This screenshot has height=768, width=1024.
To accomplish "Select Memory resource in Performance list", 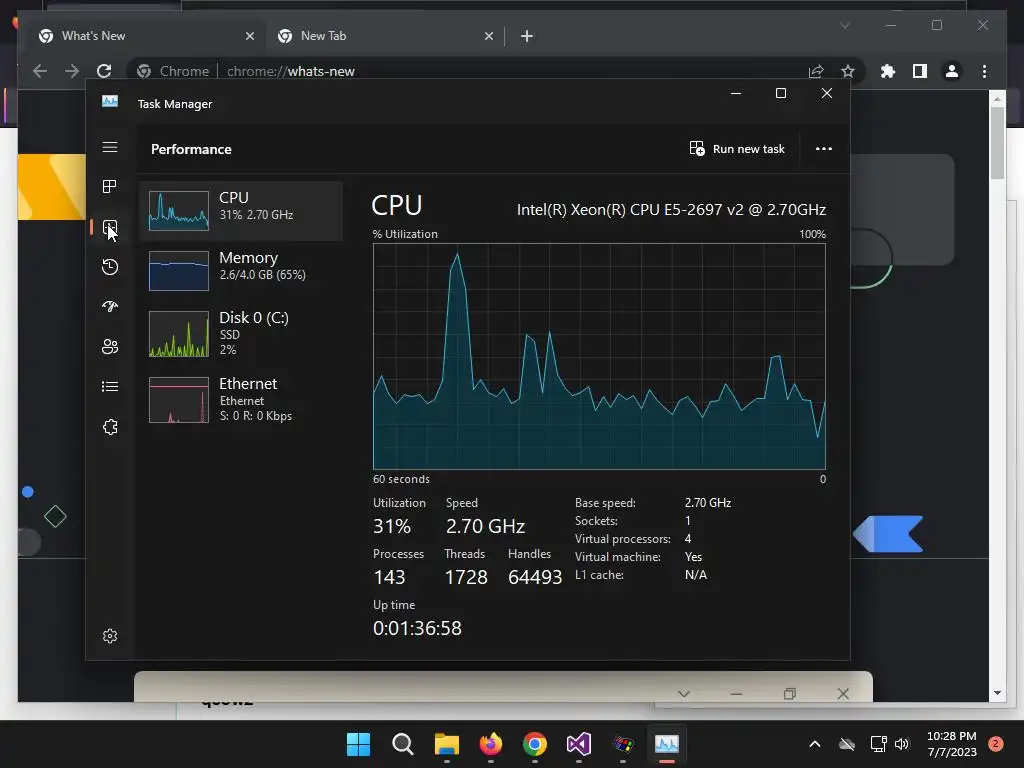I will tap(241, 270).
